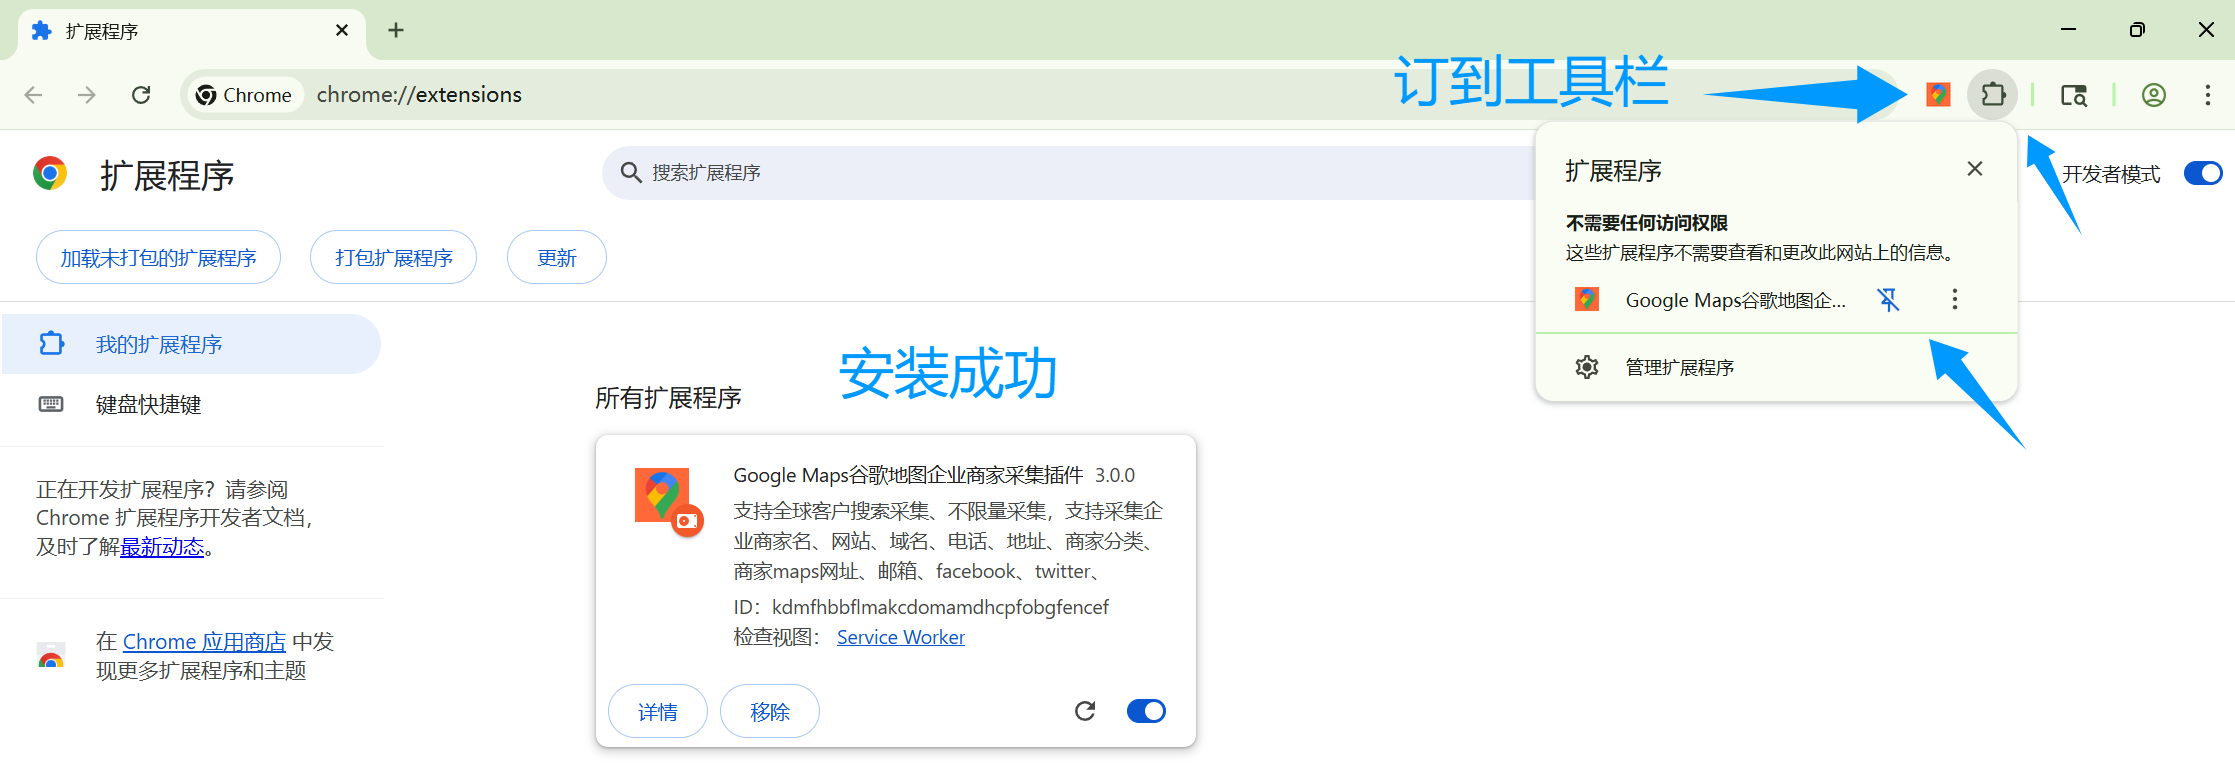Open the tab search media icon in toolbar
Image resolution: width=2235 pixels, height=776 pixels.
click(2073, 95)
